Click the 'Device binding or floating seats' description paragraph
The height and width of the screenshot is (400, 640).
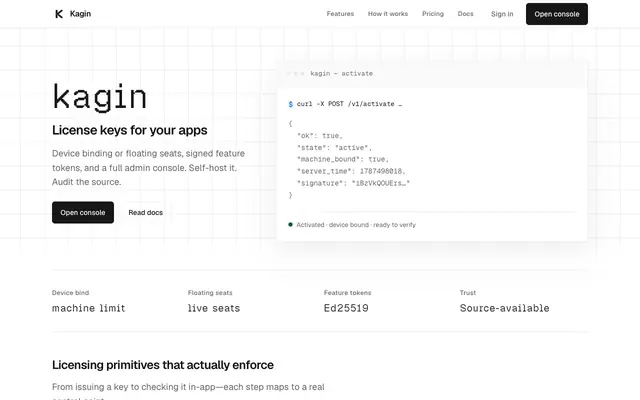point(148,168)
